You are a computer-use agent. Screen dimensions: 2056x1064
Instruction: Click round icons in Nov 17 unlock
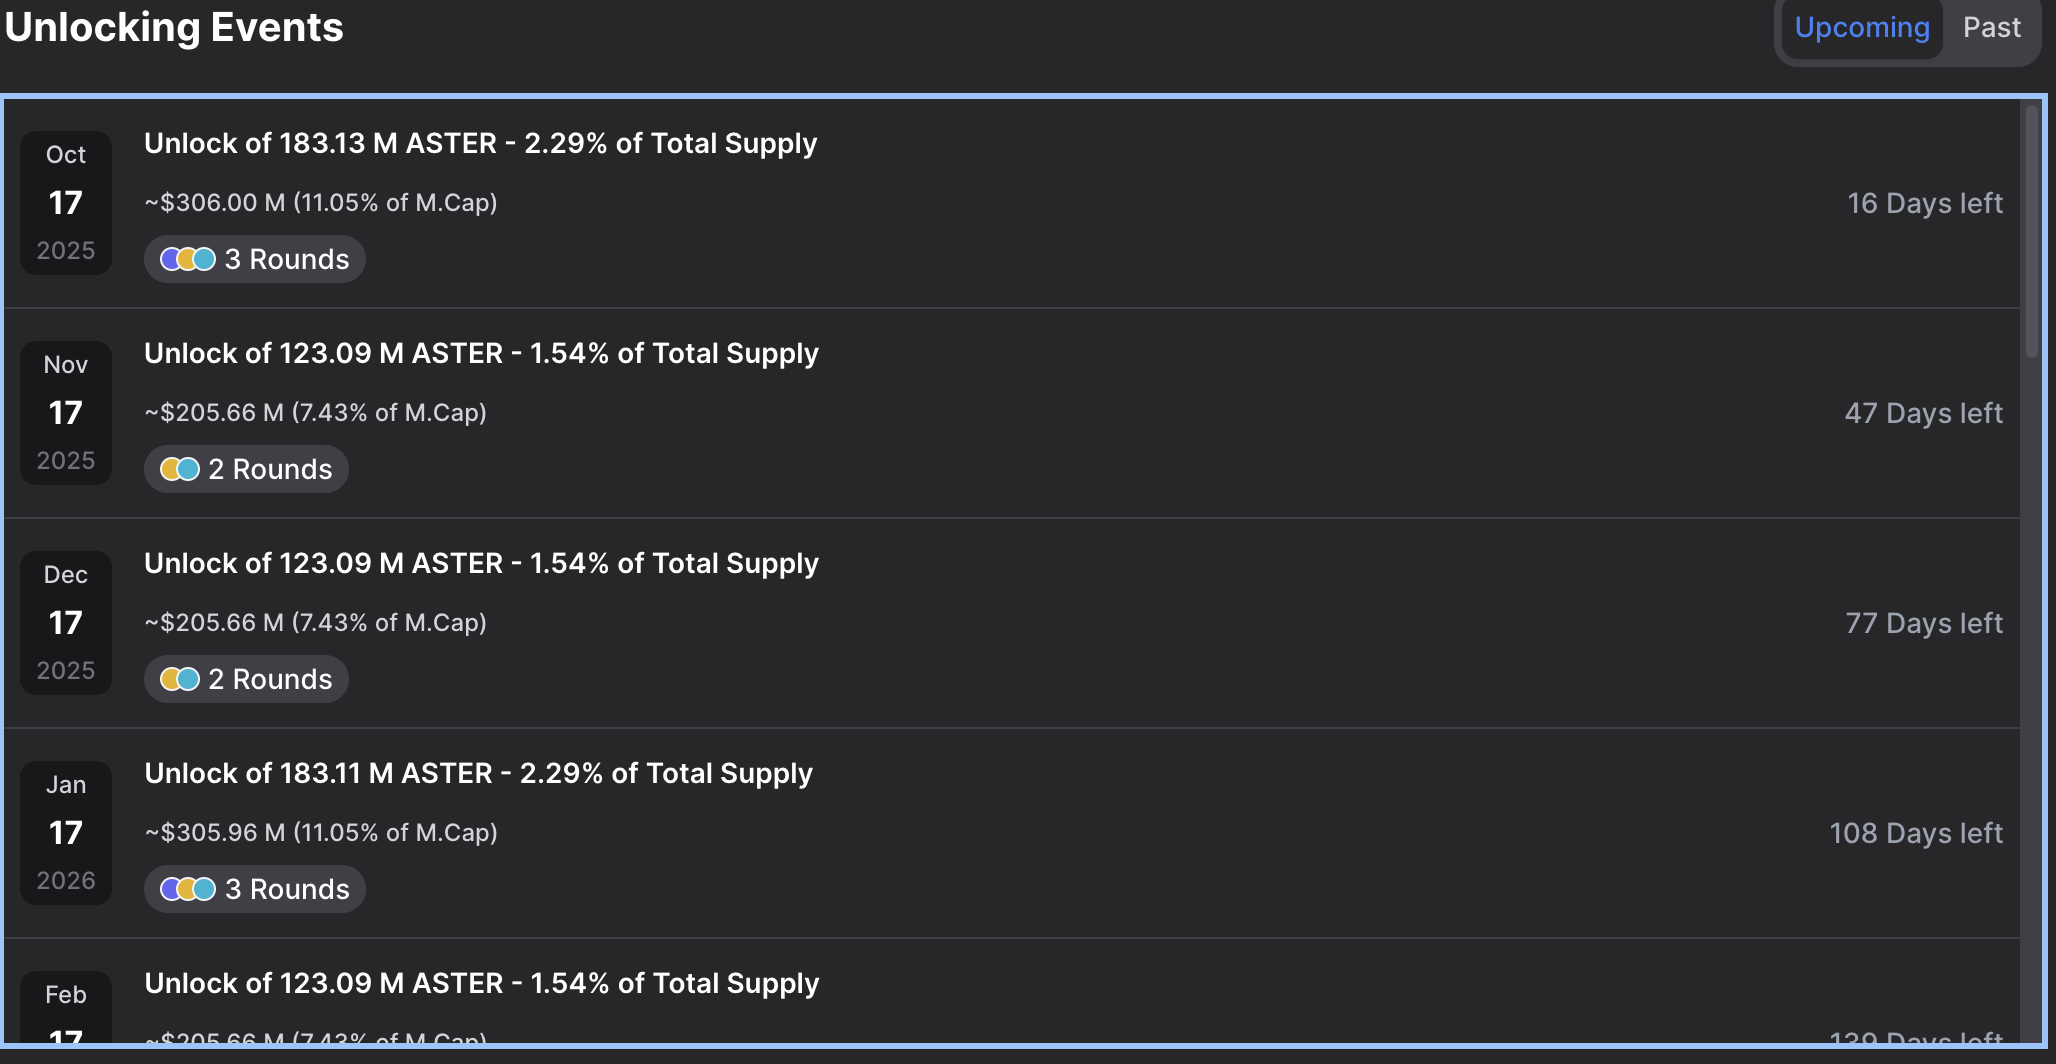[180, 469]
